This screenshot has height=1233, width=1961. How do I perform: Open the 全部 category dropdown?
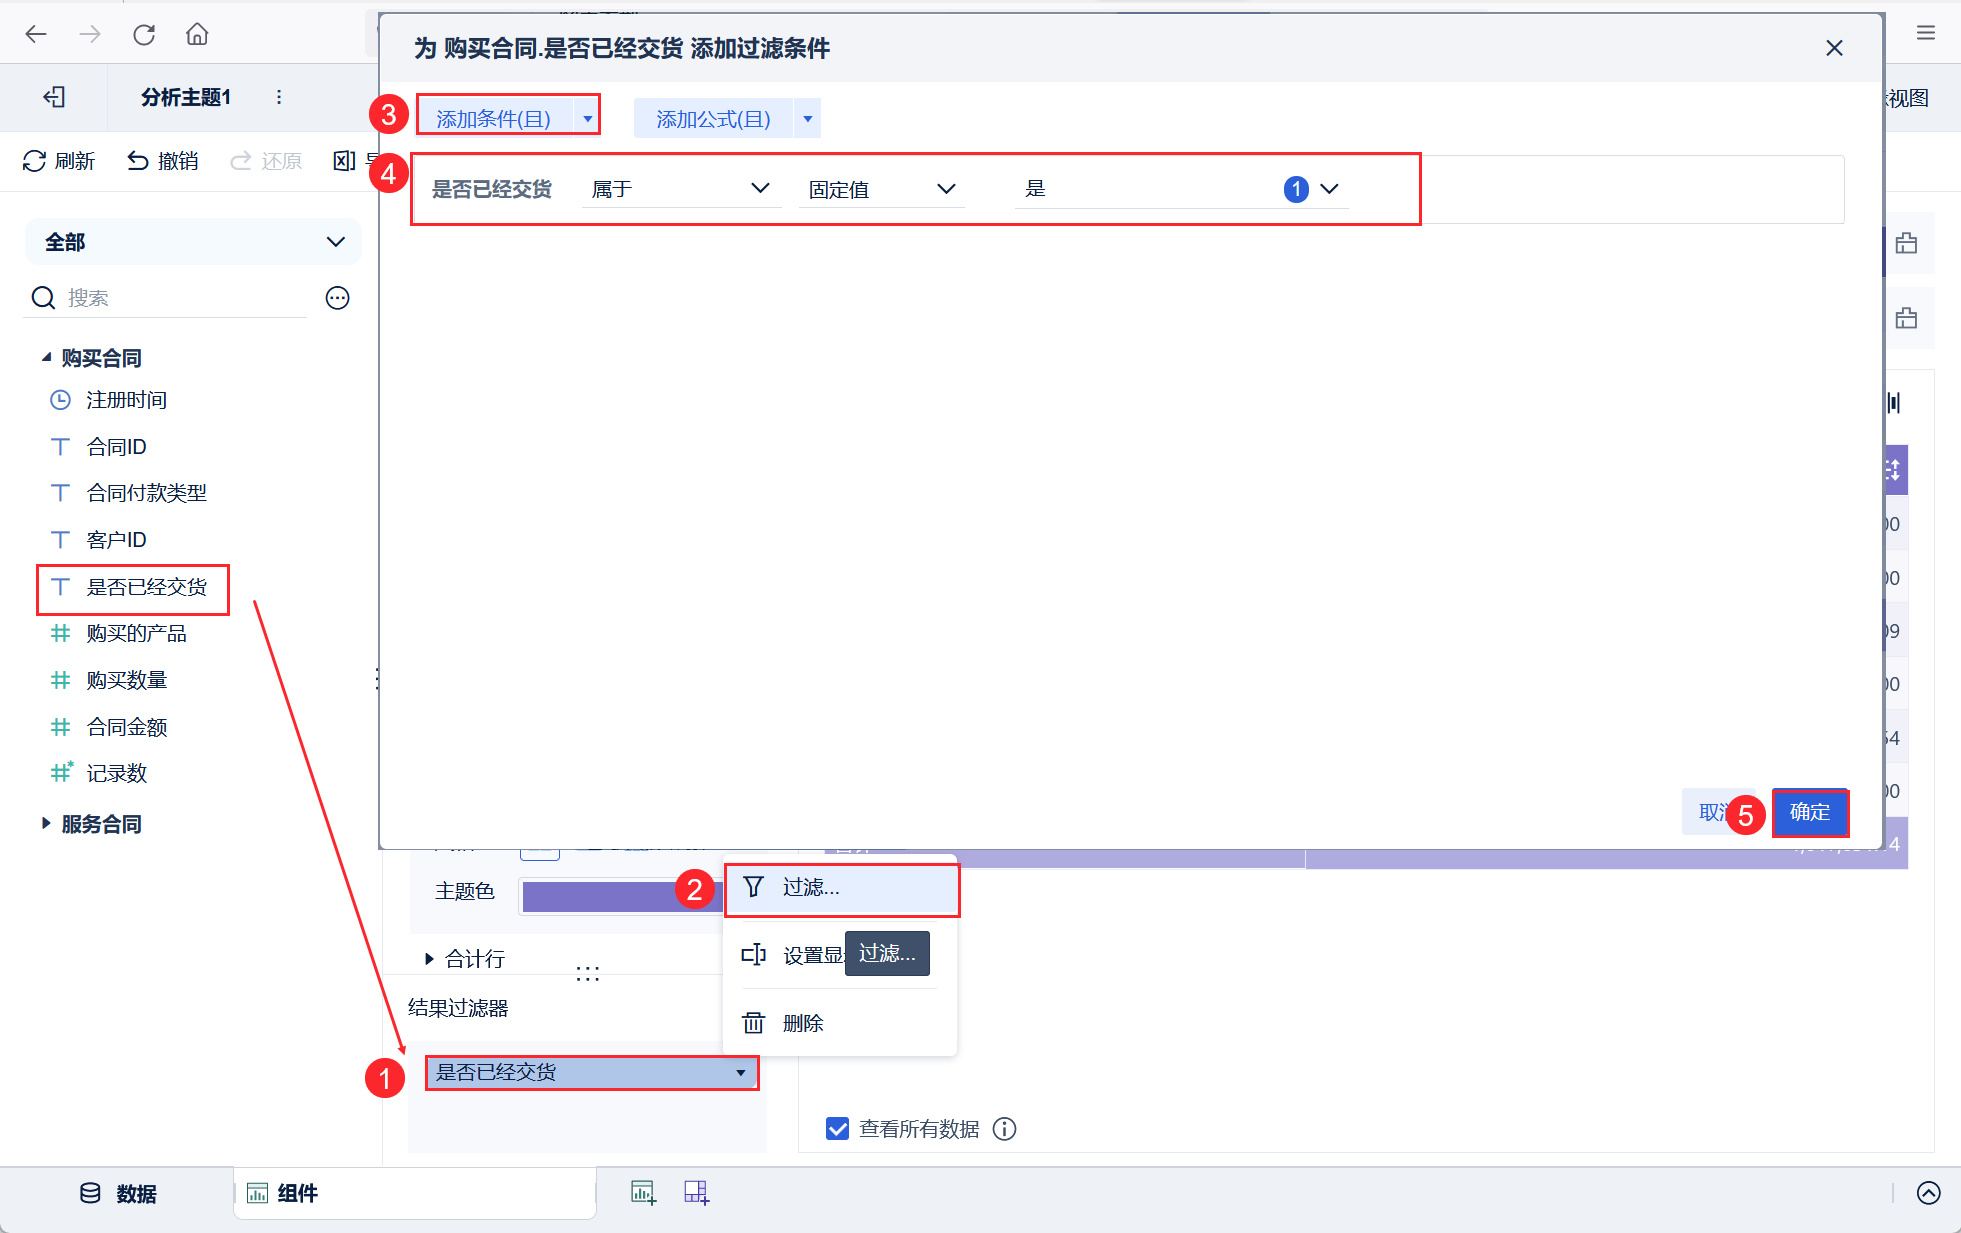coord(192,242)
